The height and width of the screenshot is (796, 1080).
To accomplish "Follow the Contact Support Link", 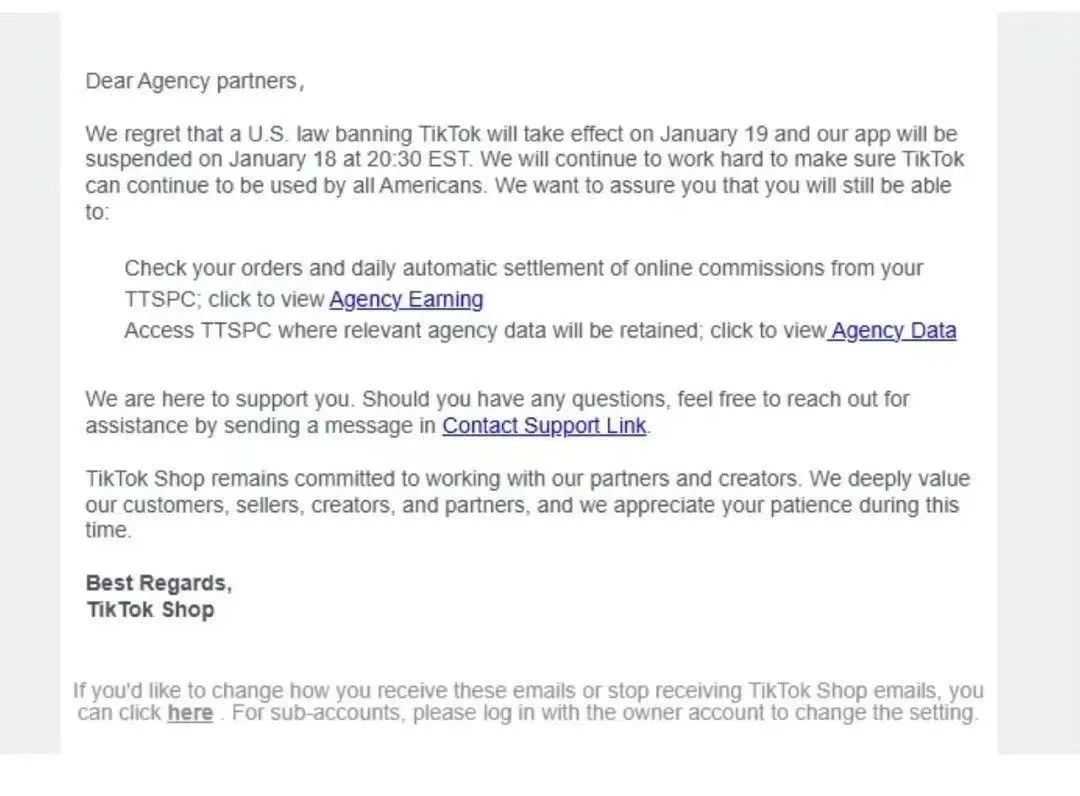I will click(544, 426).
